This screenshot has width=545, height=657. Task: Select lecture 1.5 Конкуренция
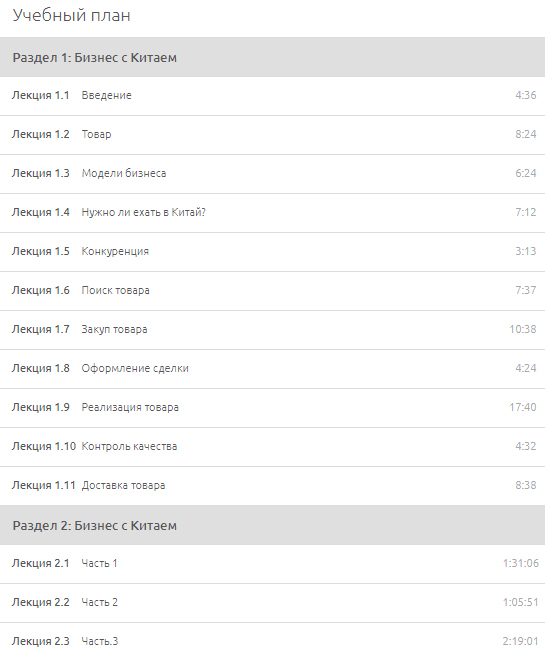click(272, 252)
